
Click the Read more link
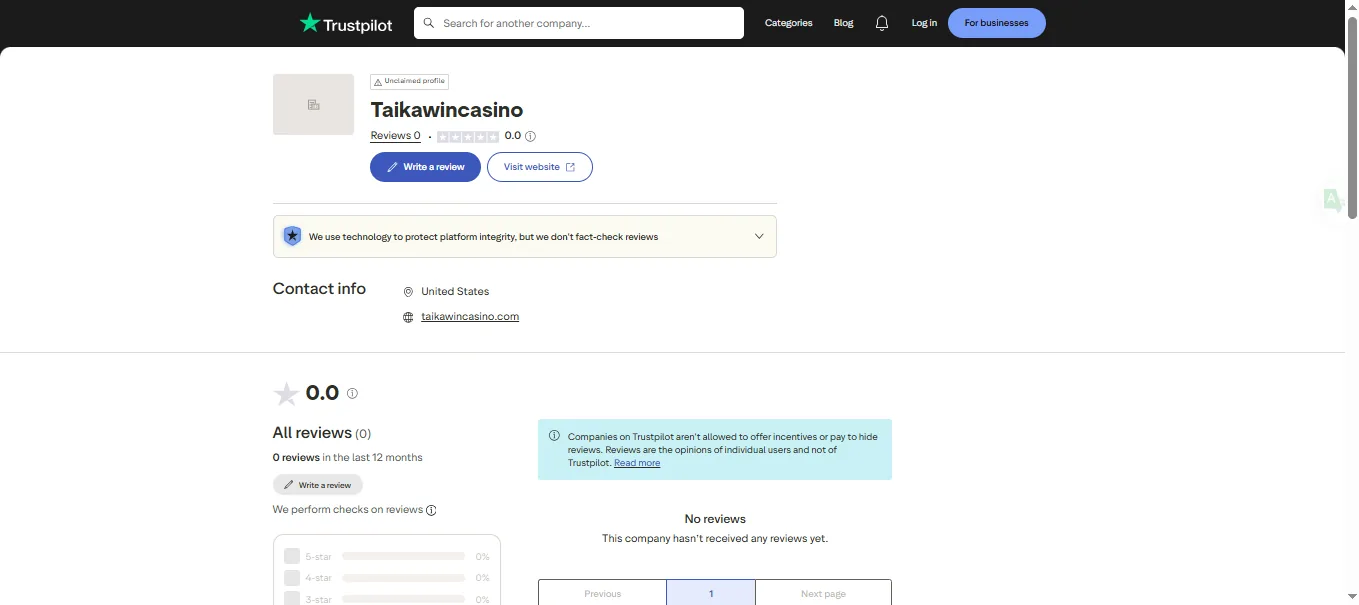point(637,463)
